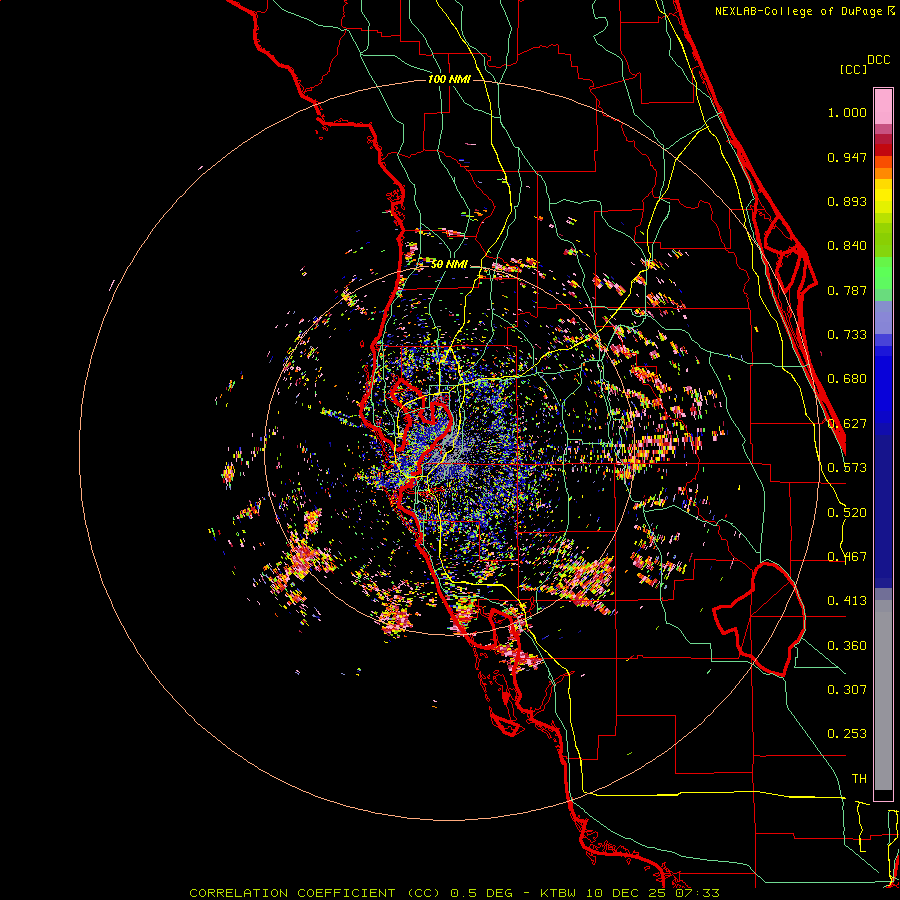Select the 0.253 scale value
900x900 pixels.
point(847,734)
